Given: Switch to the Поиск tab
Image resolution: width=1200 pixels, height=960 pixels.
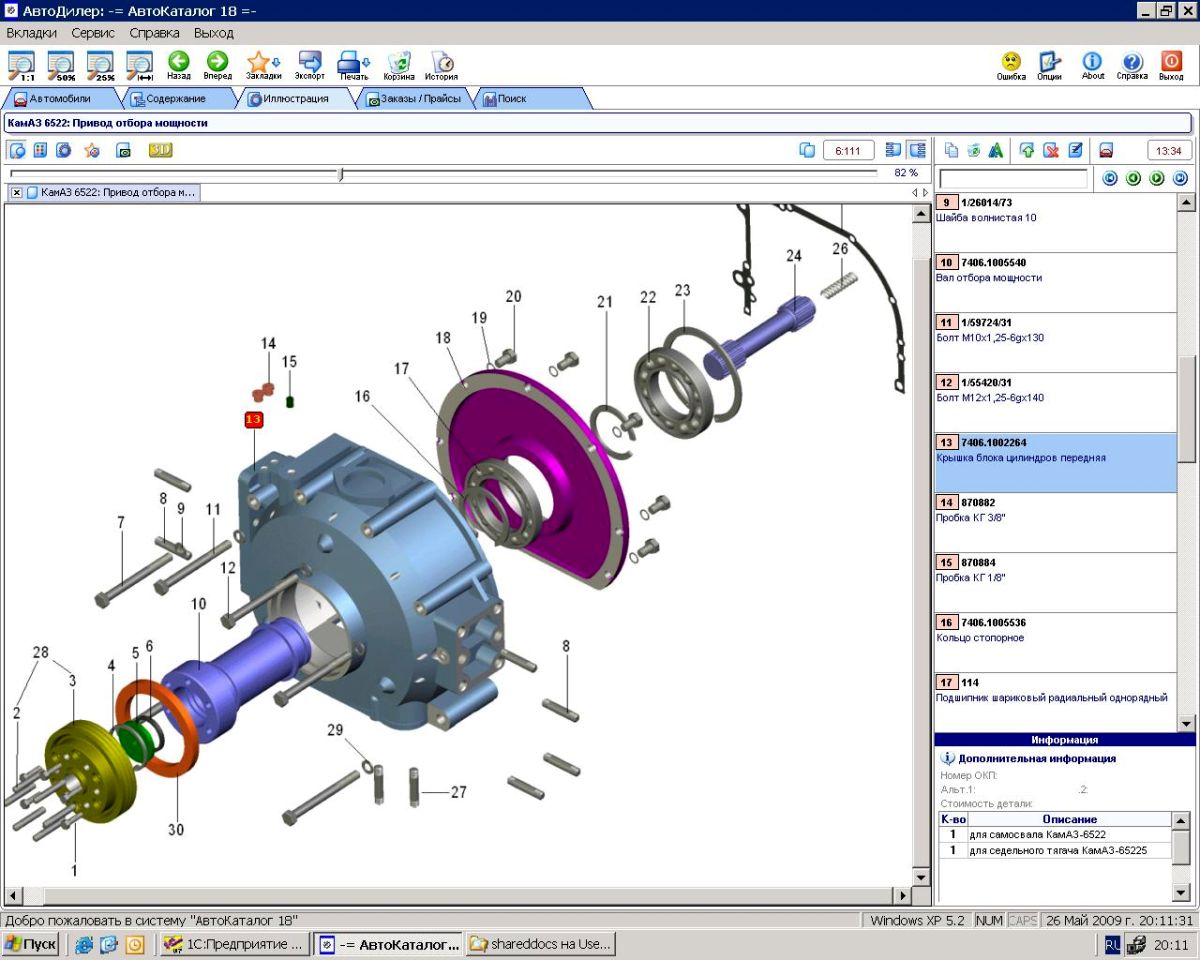Looking at the screenshot, I should click(530, 99).
